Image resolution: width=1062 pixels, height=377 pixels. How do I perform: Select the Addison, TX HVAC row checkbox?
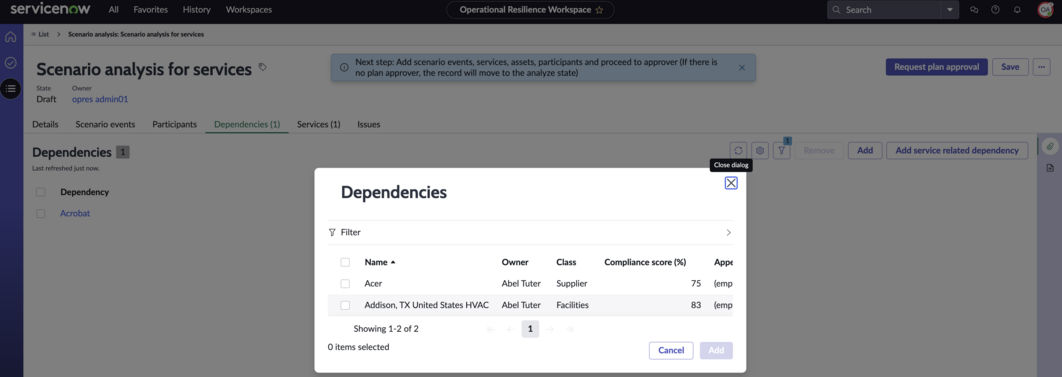(345, 305)
